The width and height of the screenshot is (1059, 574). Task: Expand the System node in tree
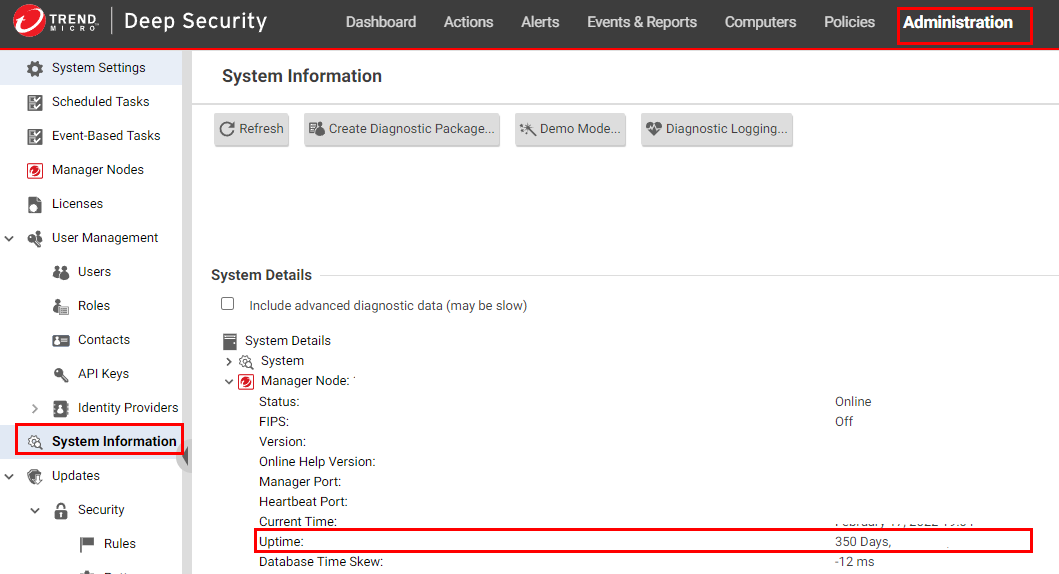(x=229, y=362)
